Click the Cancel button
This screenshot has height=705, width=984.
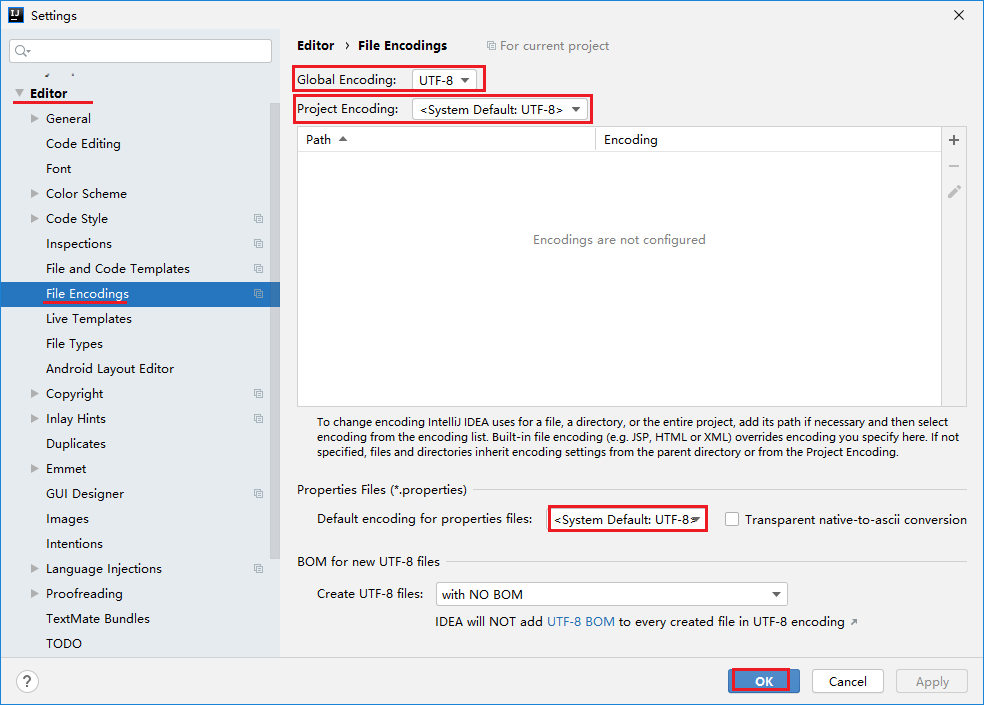coord(847,681)
